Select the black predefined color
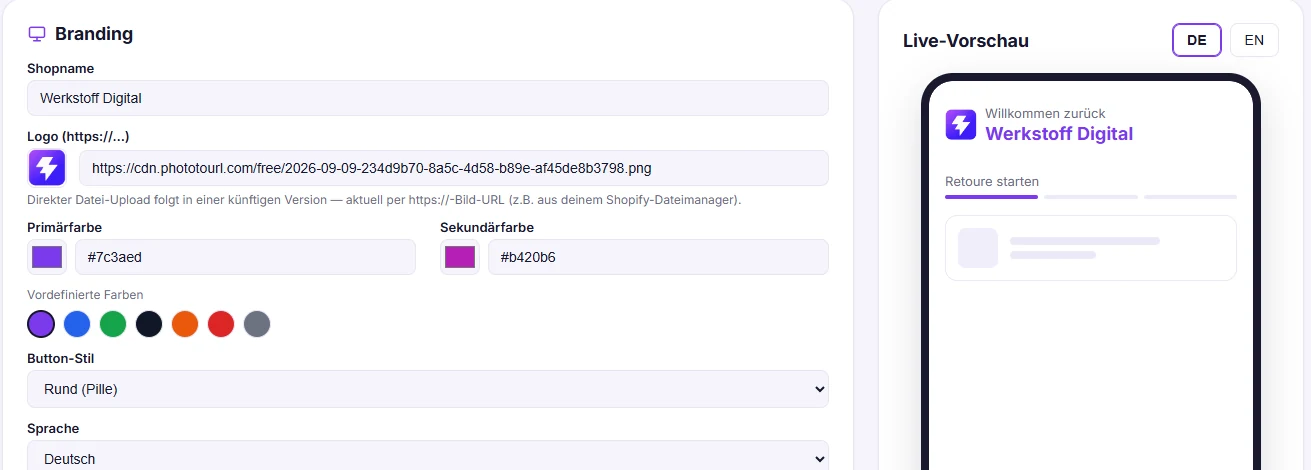This screenshot has width=1311, height=470. [x=149, y=324]
